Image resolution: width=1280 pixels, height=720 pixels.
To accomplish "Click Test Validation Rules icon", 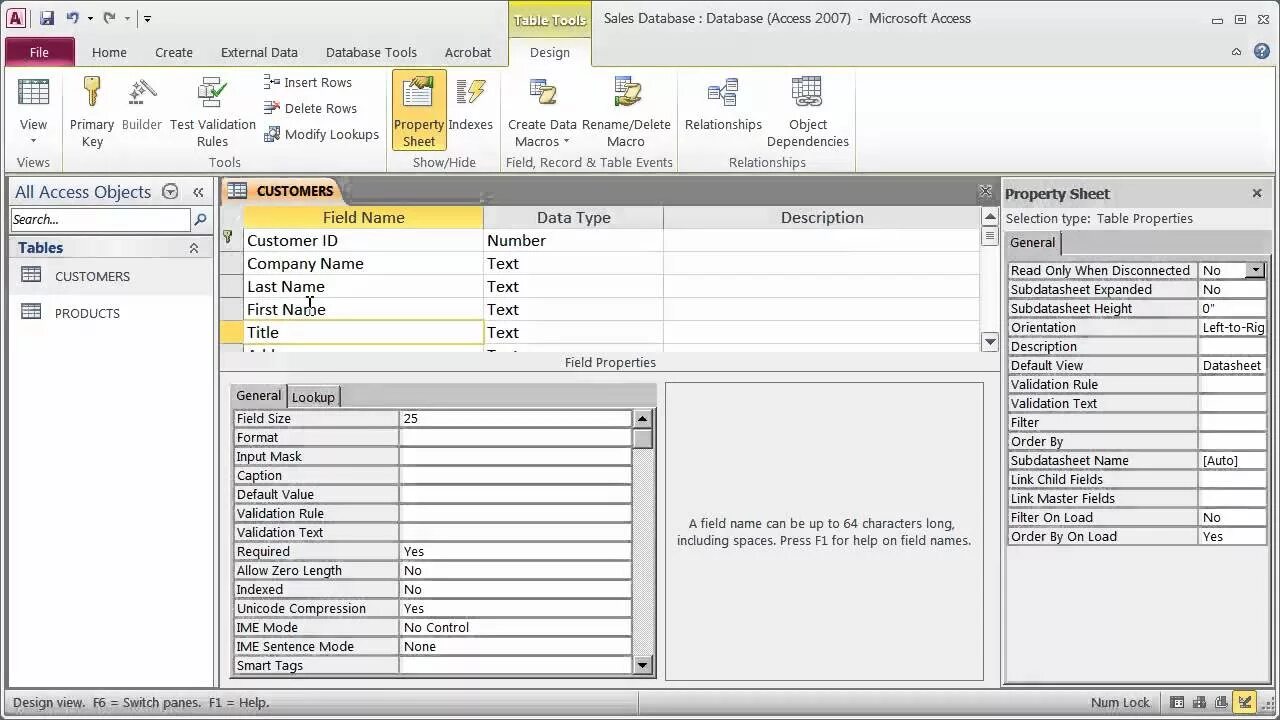I will [x=212, y=94].
